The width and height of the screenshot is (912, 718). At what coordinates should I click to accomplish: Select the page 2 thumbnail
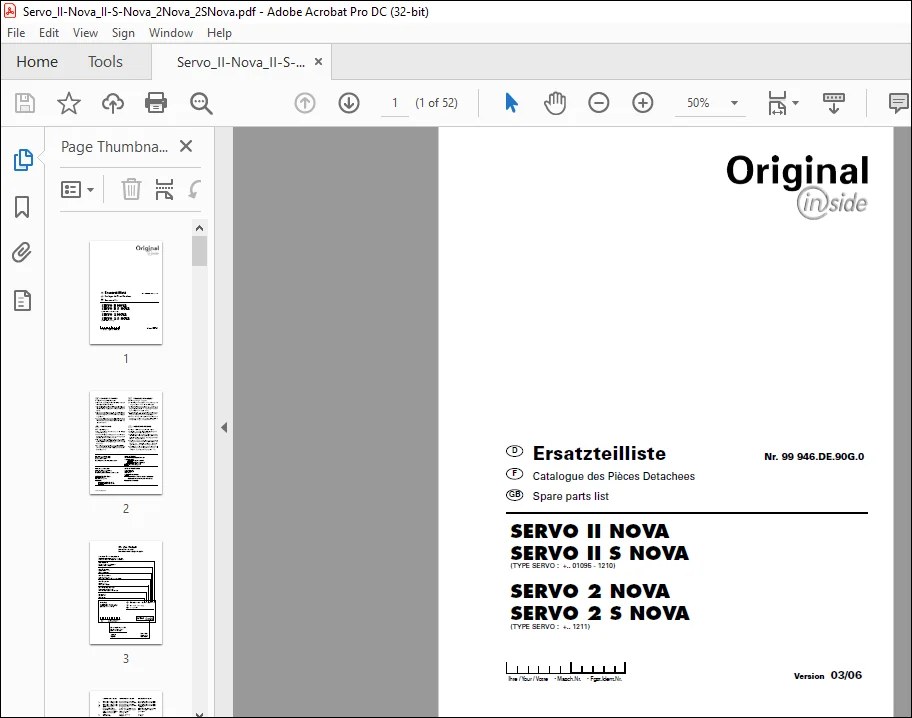click(126, 443)
